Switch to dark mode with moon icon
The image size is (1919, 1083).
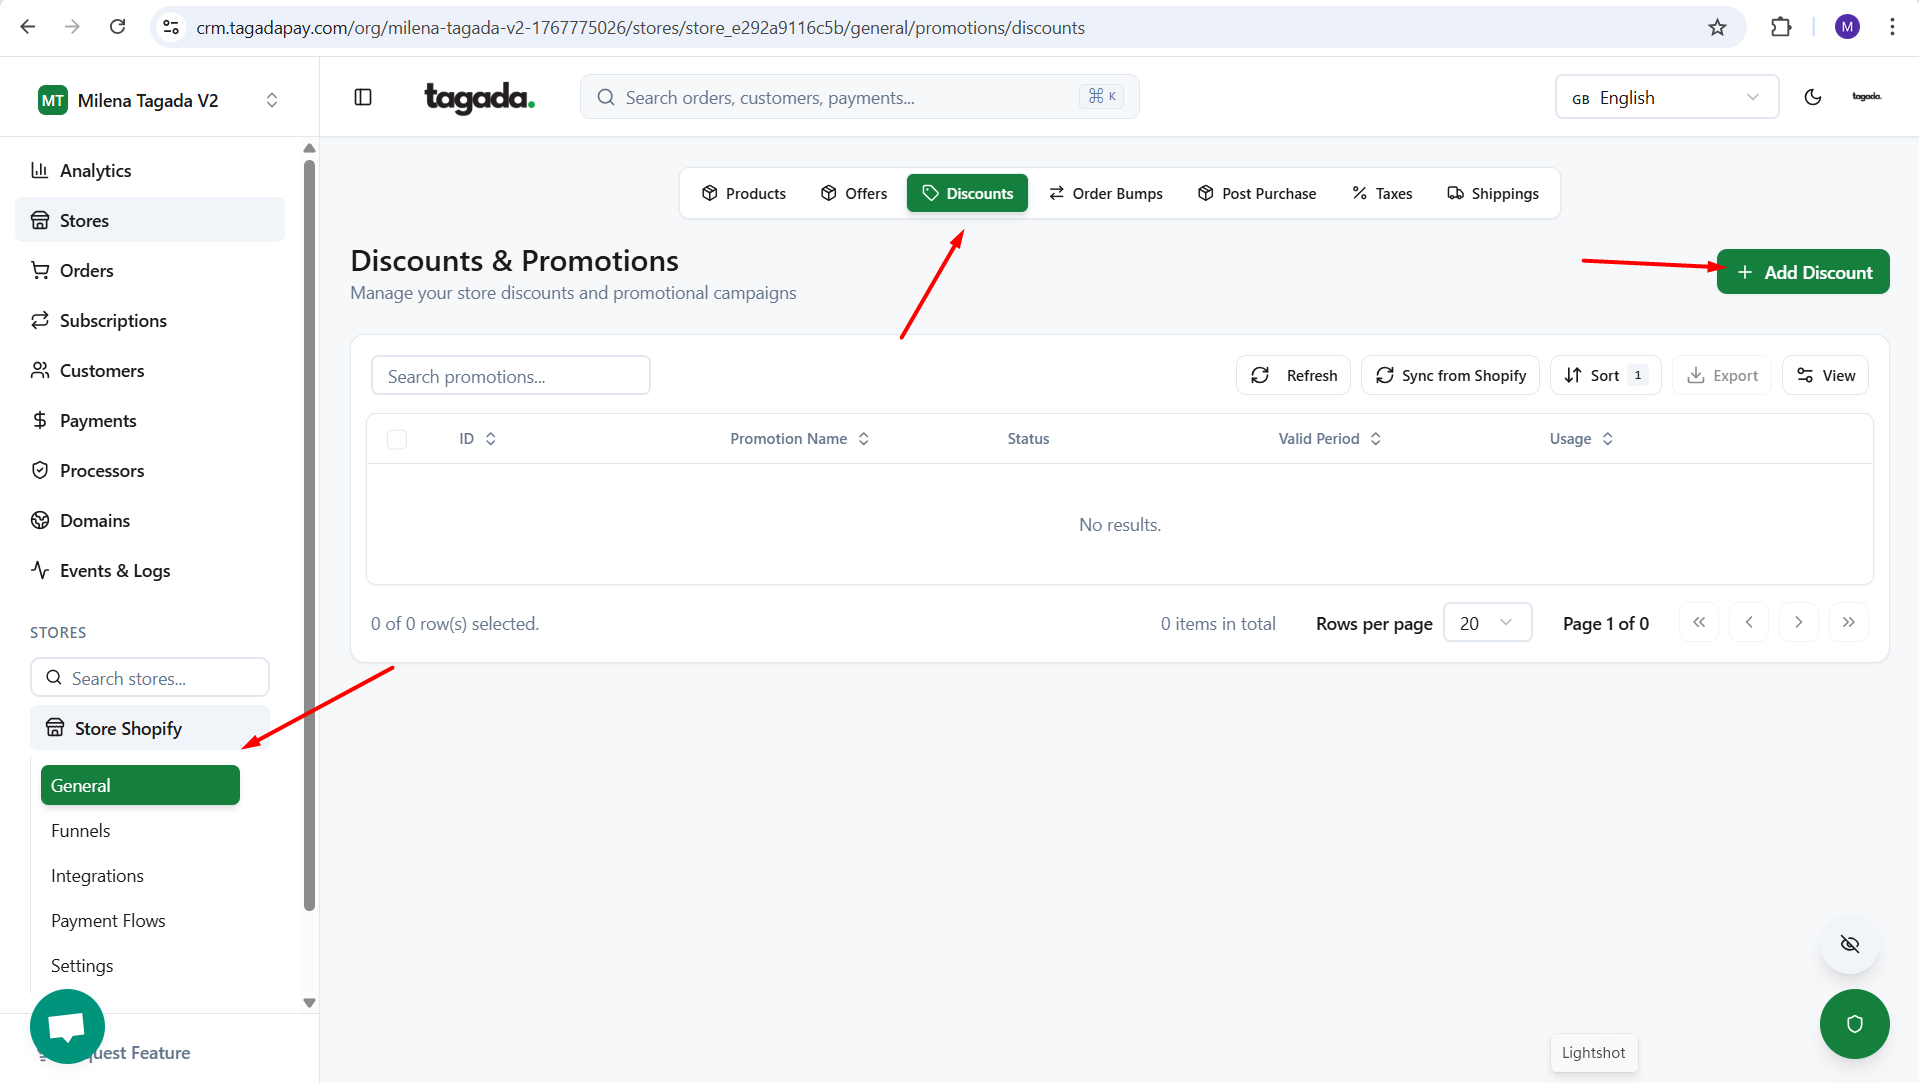click(1812, 97)
